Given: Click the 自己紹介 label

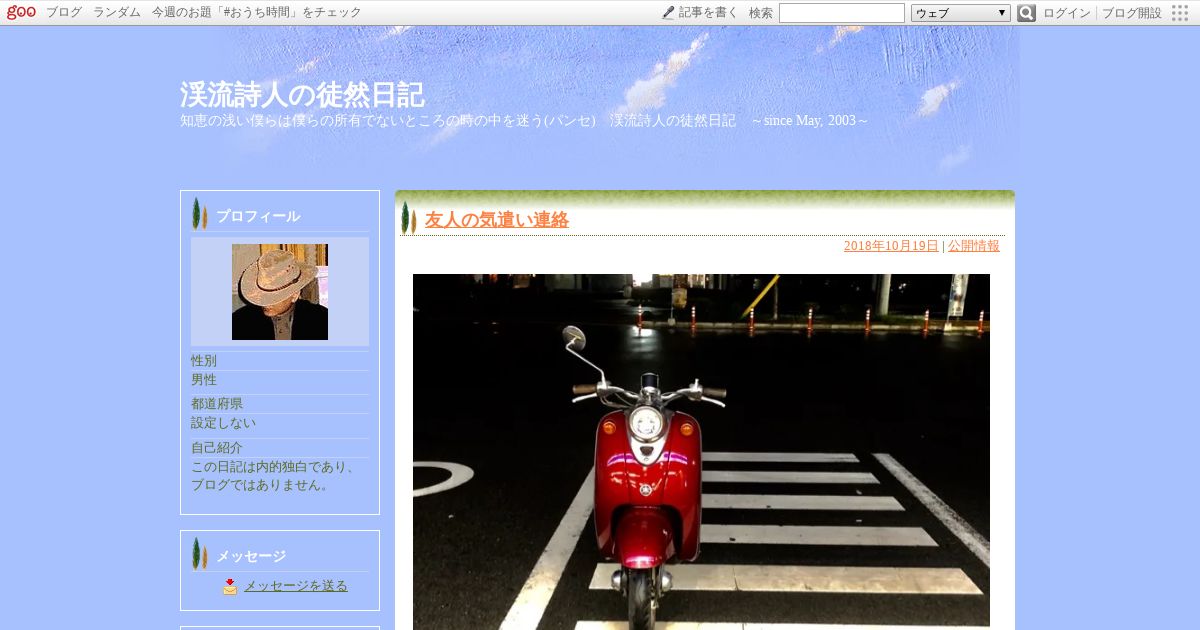Looking at the screenshot, I should [217, 448].
